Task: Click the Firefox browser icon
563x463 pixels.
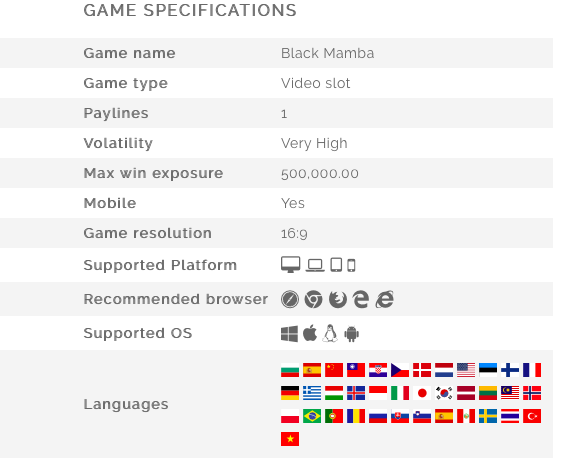Action: tap(338, 299)
